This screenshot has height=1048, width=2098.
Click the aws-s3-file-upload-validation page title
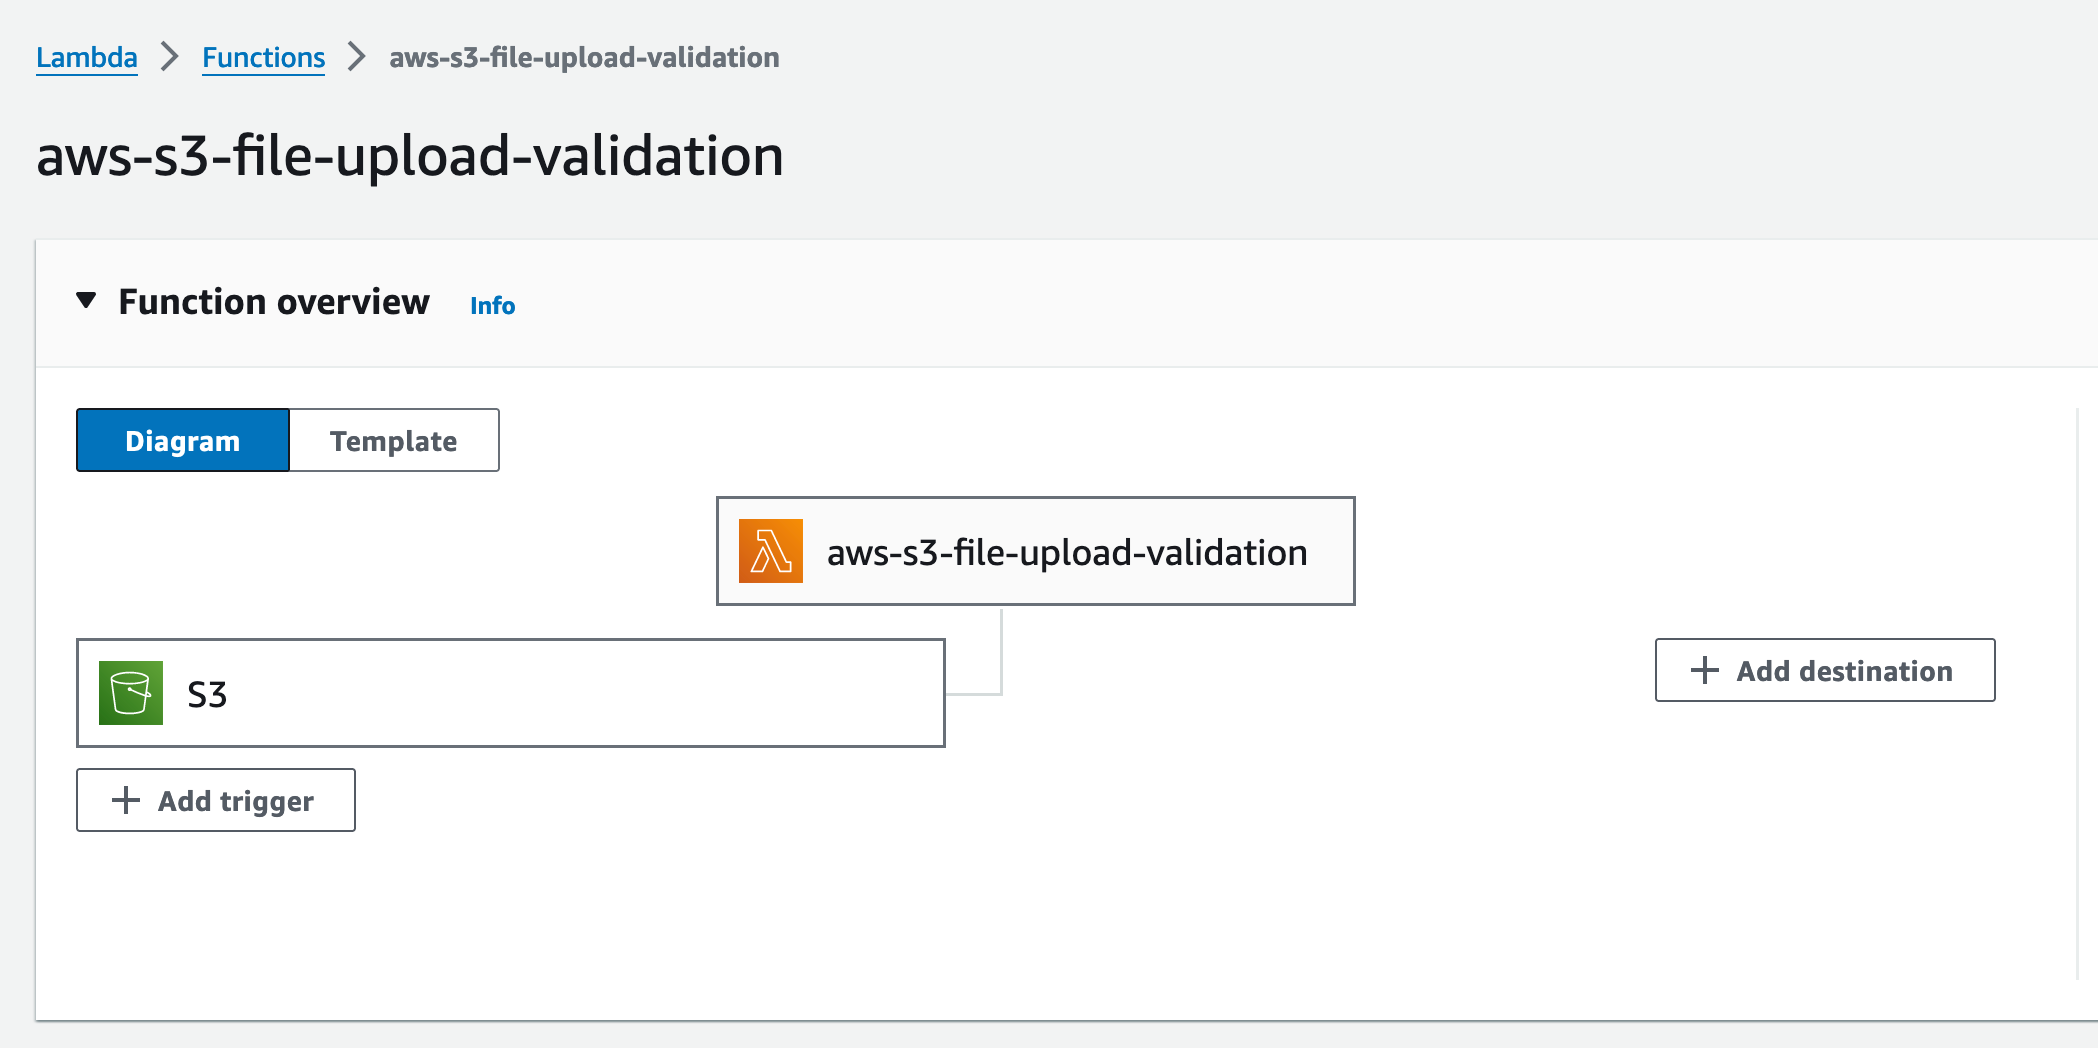[x=410, y=156]
